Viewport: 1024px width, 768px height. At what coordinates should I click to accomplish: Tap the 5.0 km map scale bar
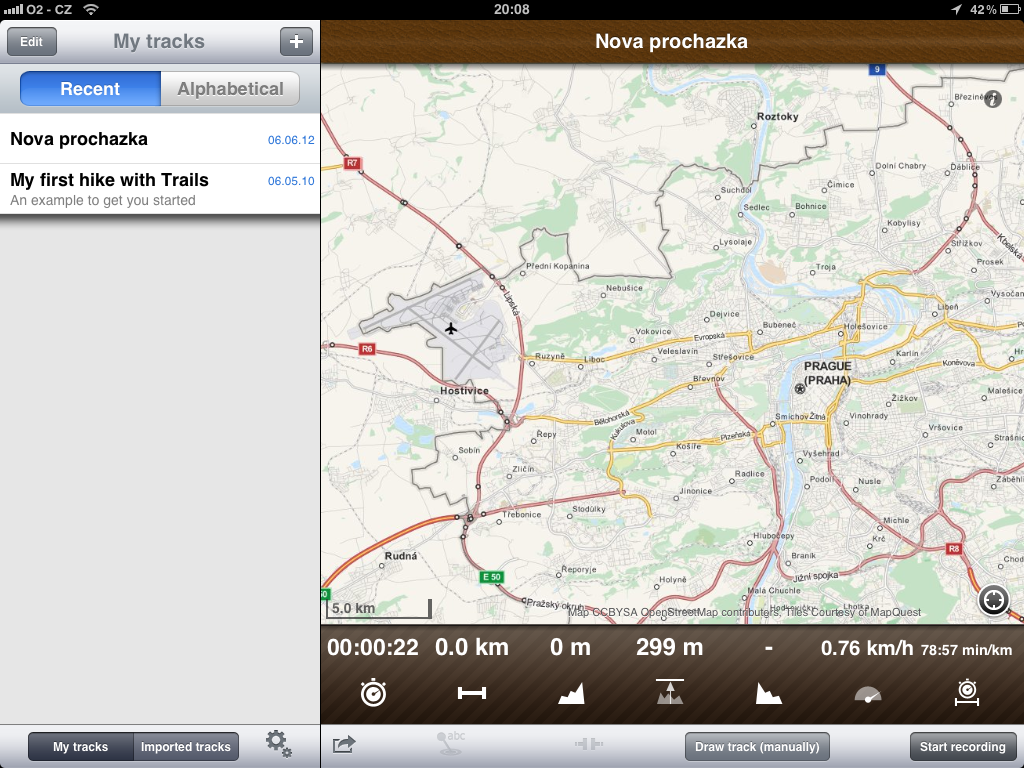(379, 609)
